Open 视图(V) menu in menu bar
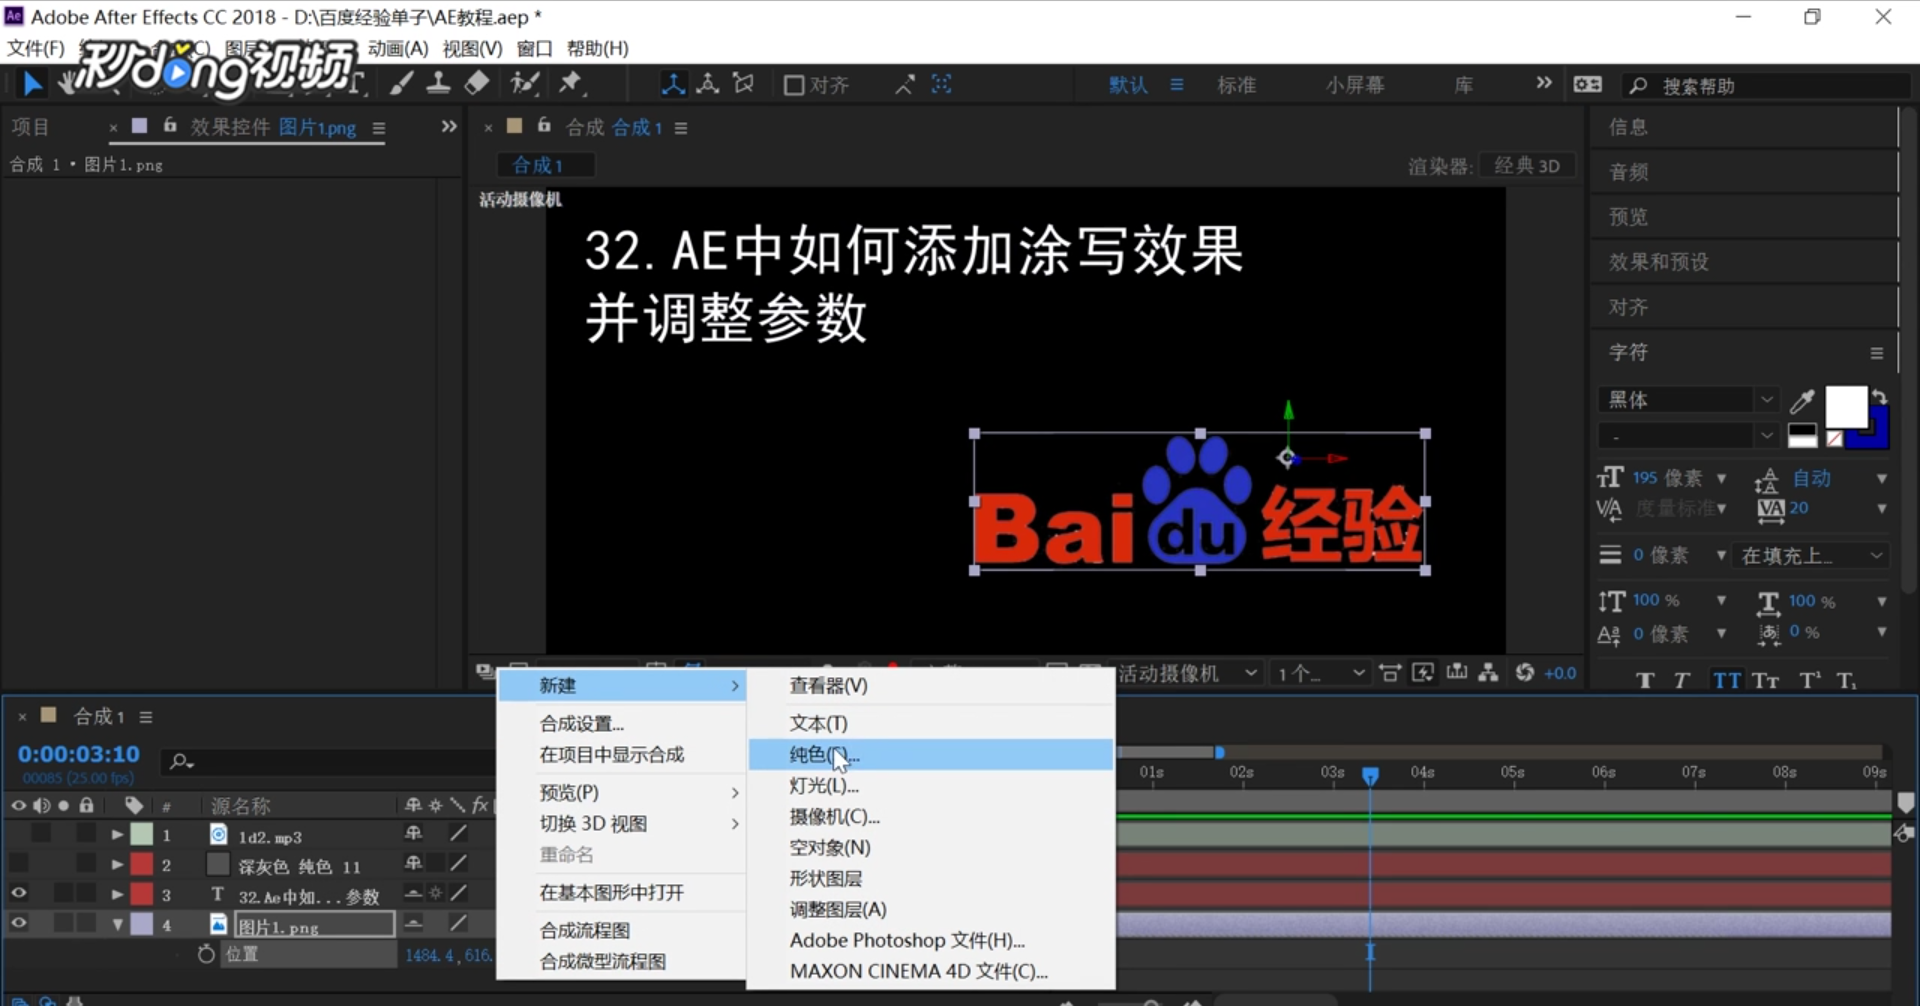This screenshot has height=1006, width=1920. tap(472, 48)
